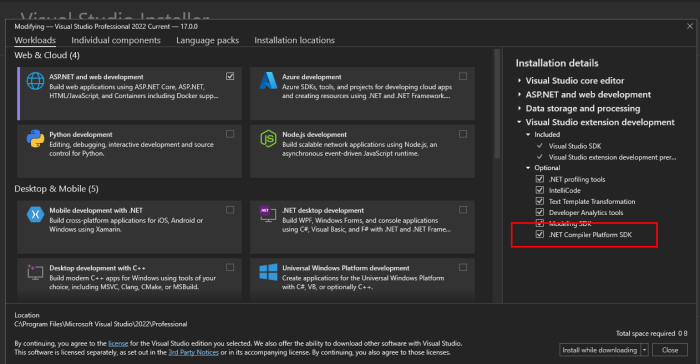Viewport: 700px width, 364px height.
Task: Click the Close button at bottom right
Action: coord(670,350)
